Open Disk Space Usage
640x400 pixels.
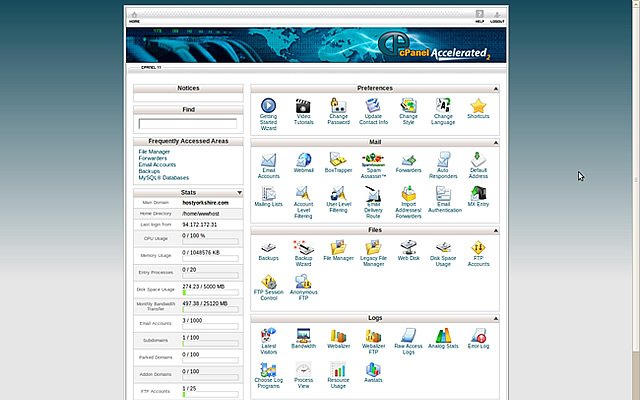(443, 253)
